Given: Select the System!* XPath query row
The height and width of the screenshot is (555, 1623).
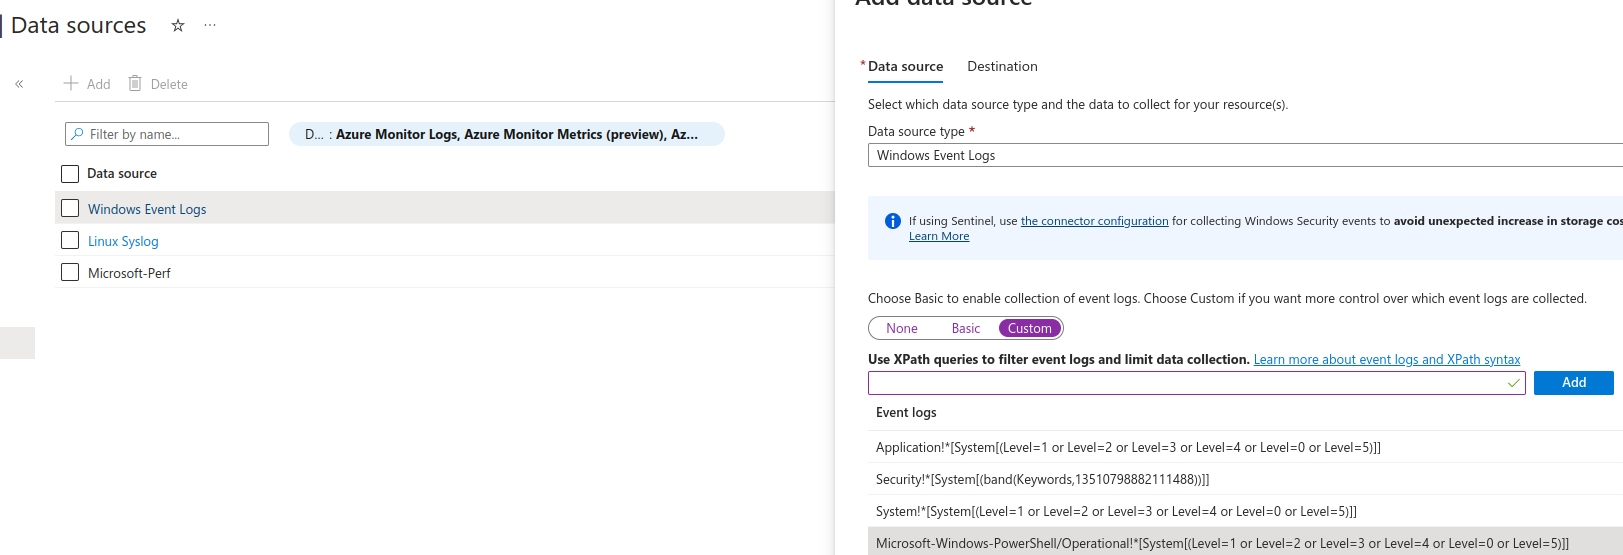Looking at the screenshot, I should coord(1245,511).
